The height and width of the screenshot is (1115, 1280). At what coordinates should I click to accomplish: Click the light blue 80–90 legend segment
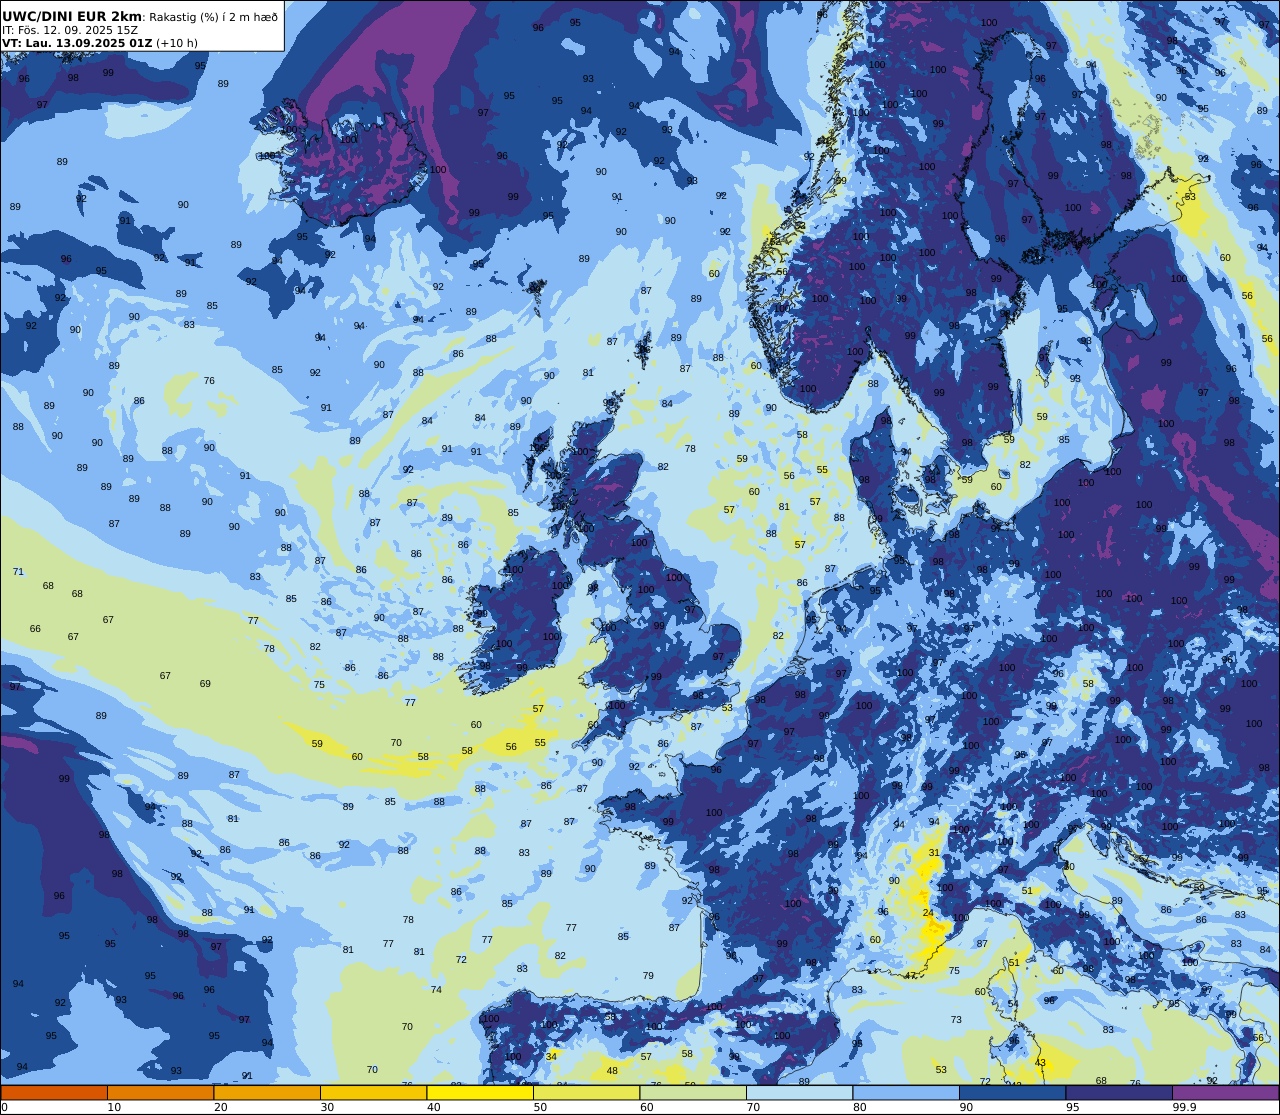(x=906, y=1093)
